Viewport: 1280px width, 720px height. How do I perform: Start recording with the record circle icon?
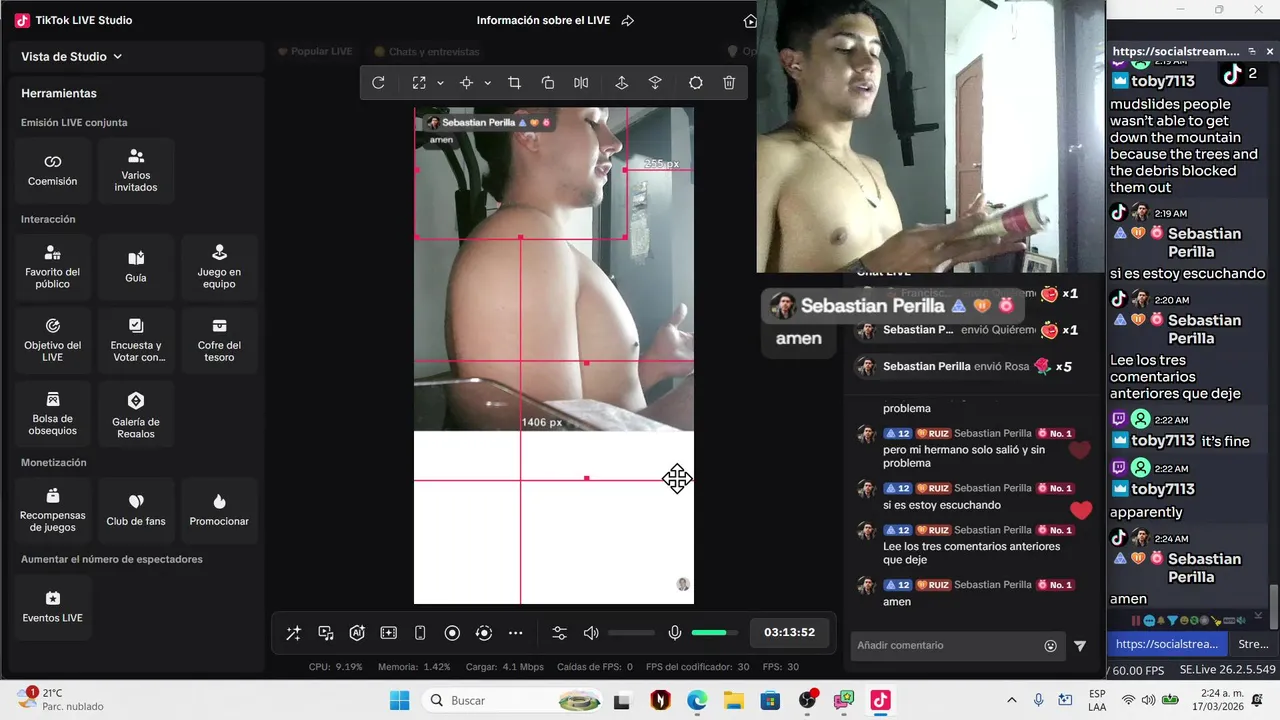tap(452, 633)
